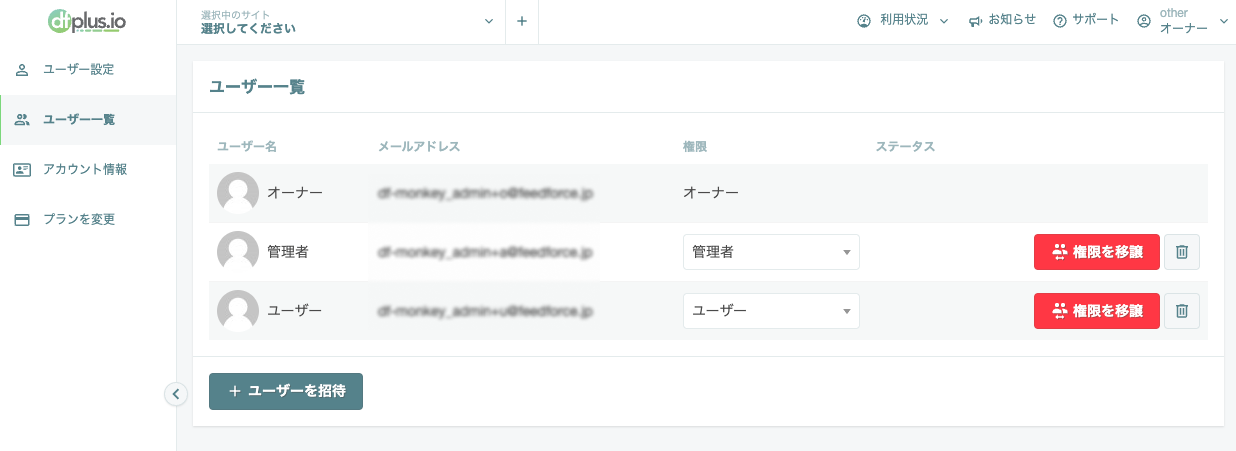Click the オーナー permission text in the 権限 column
The width and height of the screenshot is (1236, 451).
click(x=711, y=193)
